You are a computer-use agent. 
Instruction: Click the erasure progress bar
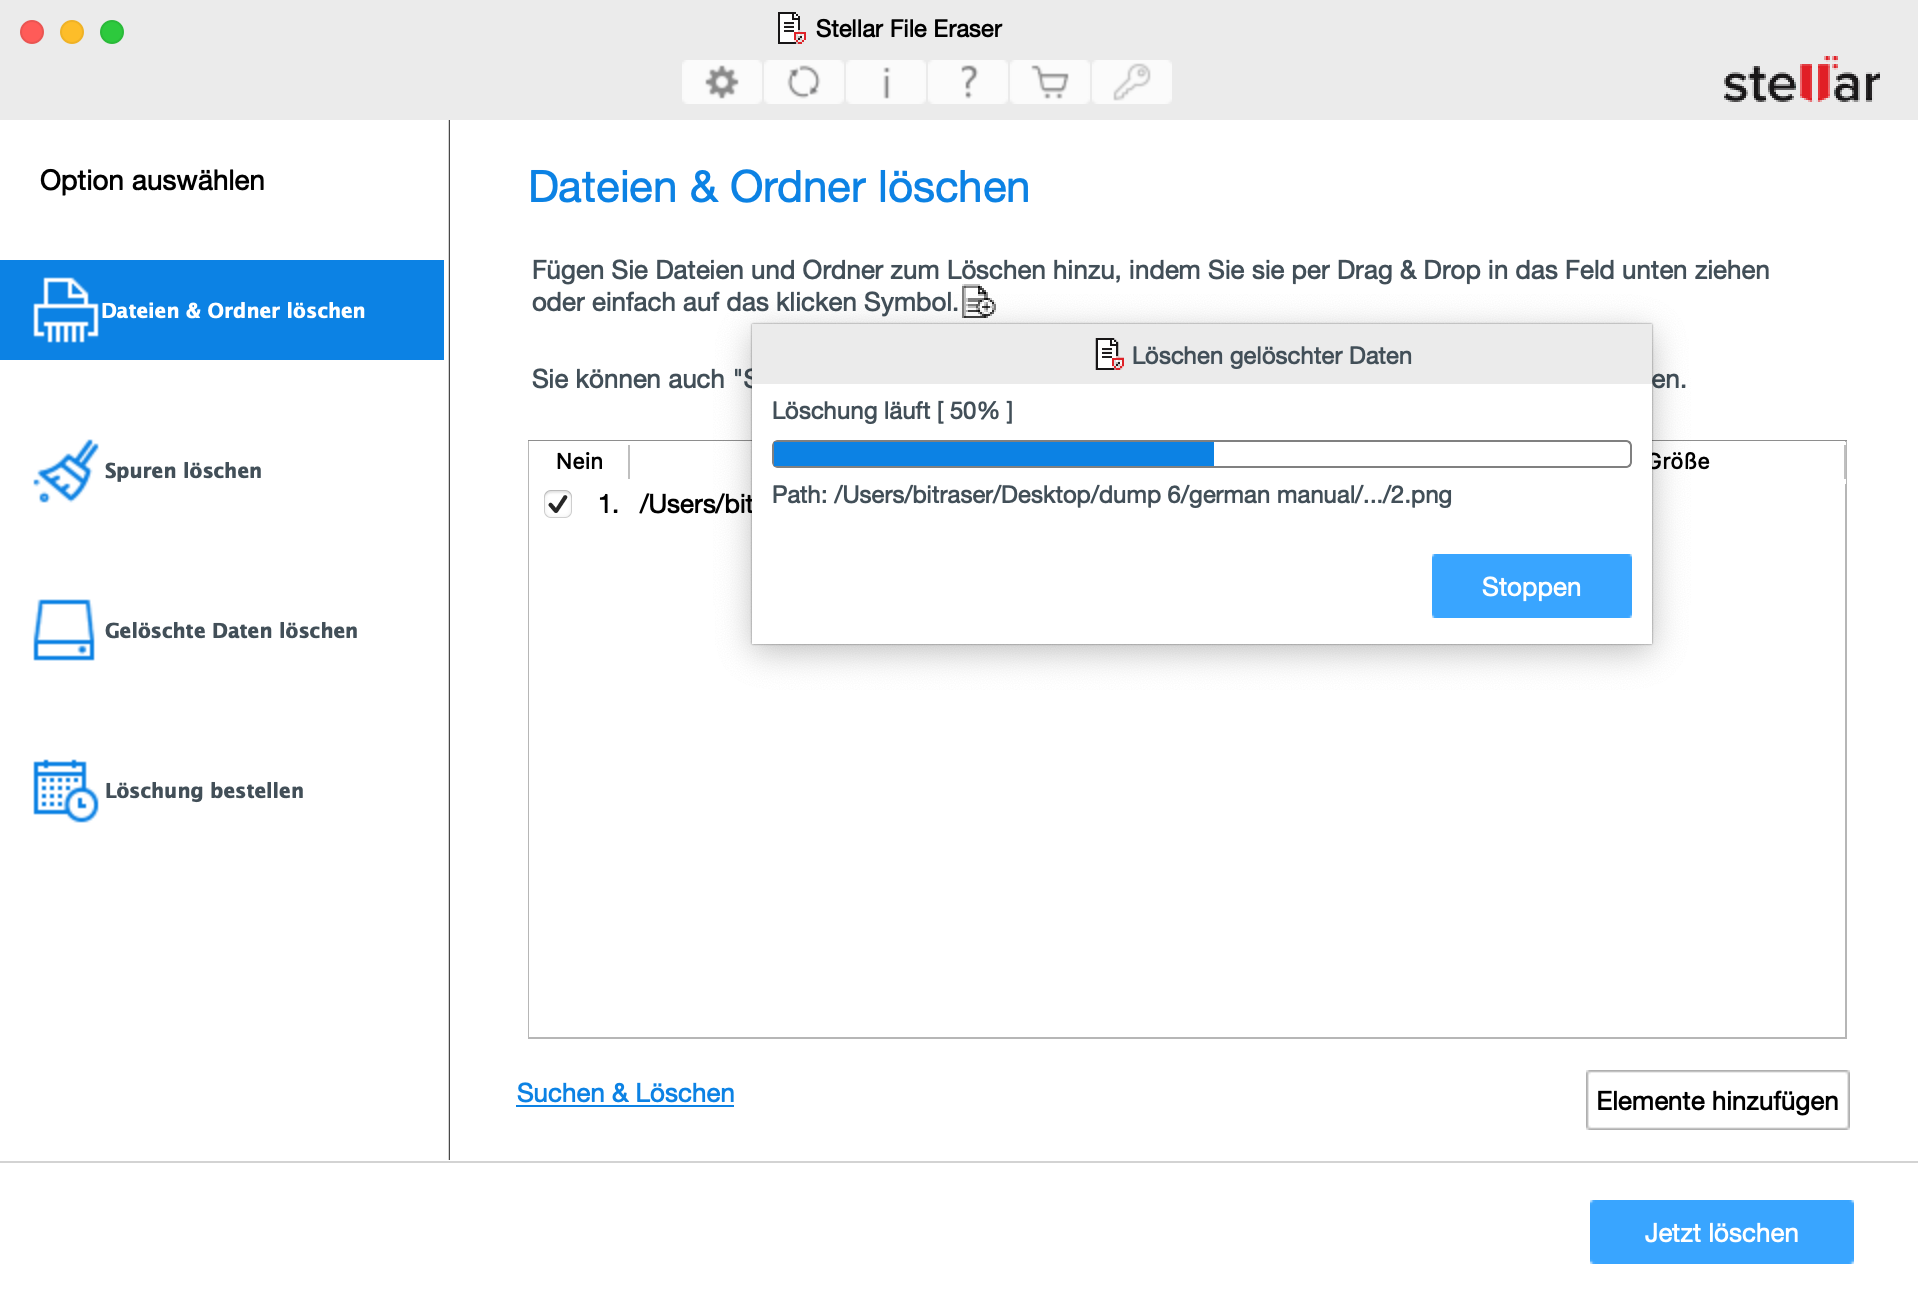1201,454
